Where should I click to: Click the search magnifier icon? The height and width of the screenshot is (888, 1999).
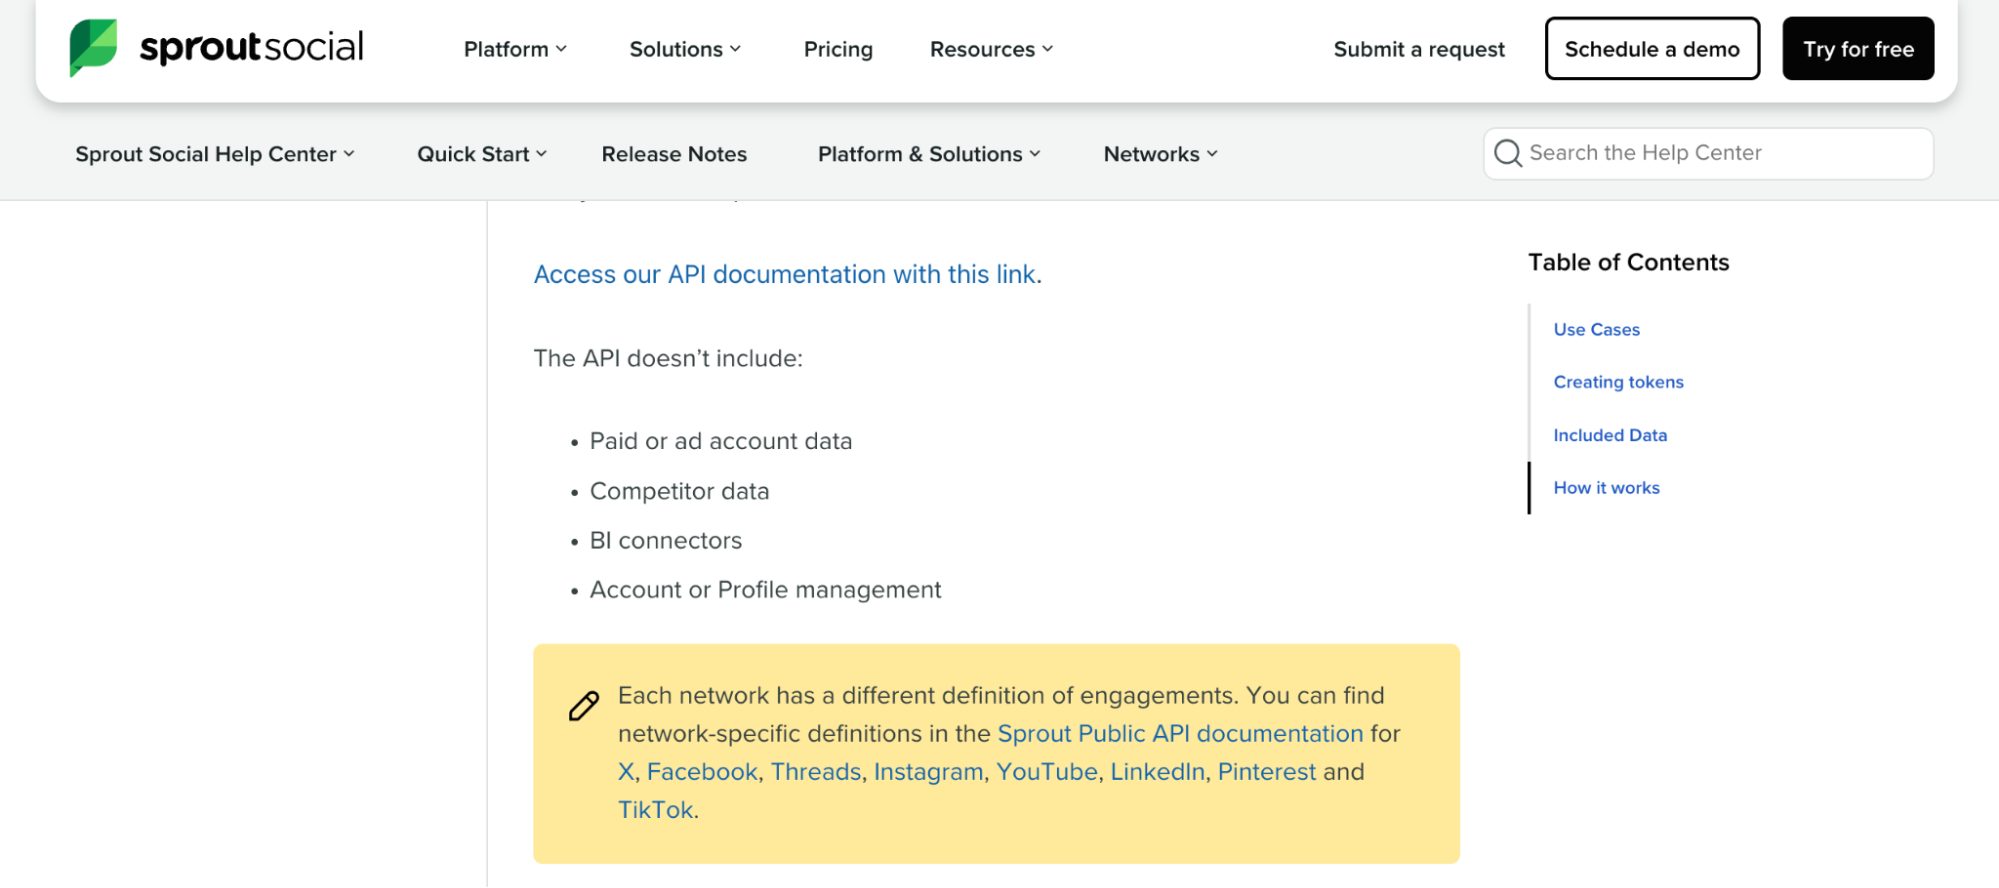1507,153
